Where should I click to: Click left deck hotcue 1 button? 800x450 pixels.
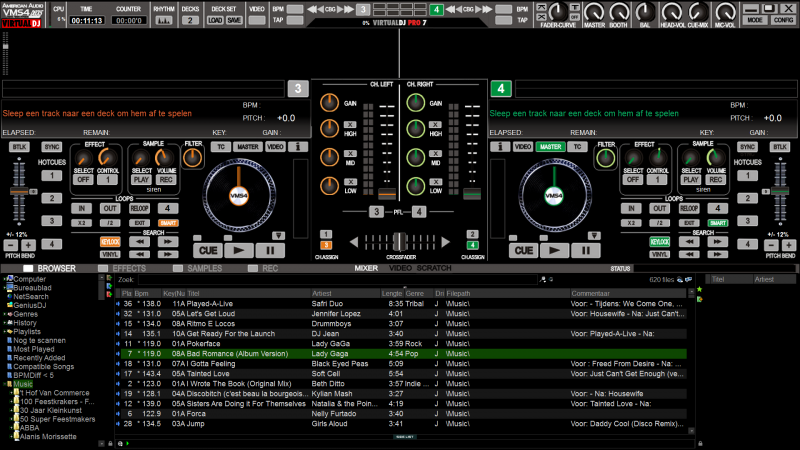coord(52,176)
